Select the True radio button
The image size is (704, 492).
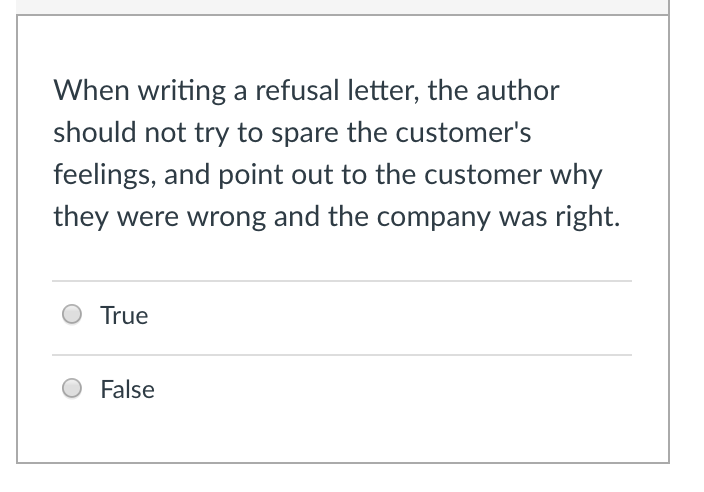tap(72, 314)
